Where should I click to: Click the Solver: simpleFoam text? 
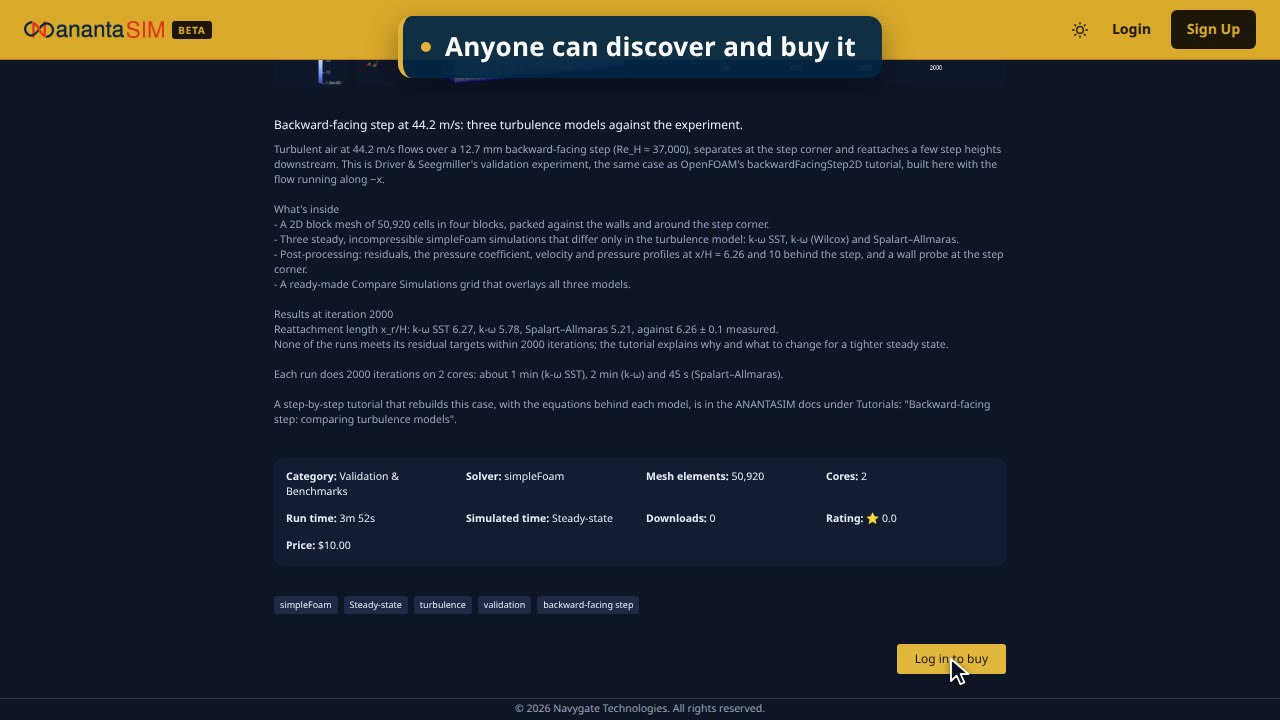coord(515,476)
